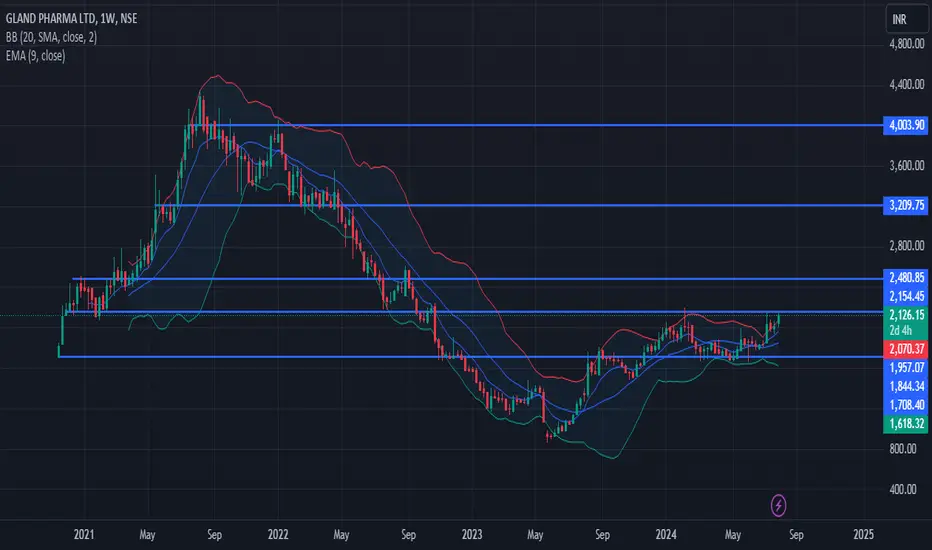Select the BB (20, SMA, close, 2) indicator label

tap(51, 37)
